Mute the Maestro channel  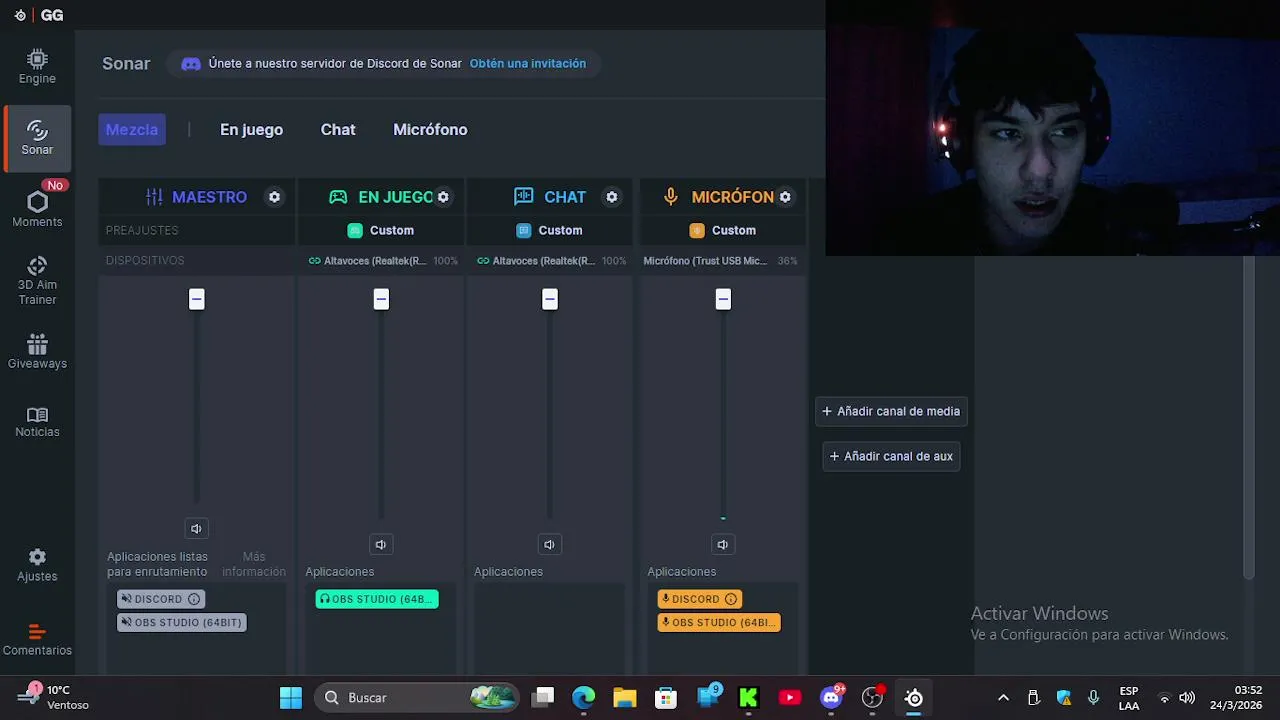(196, 529)
